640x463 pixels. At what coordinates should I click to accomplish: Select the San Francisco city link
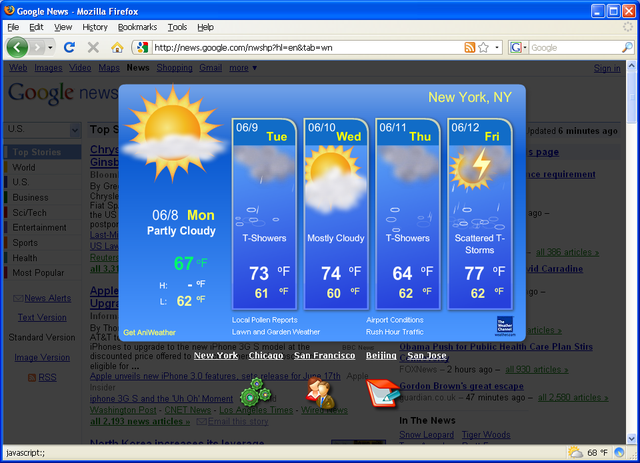(x=324, y=355)
